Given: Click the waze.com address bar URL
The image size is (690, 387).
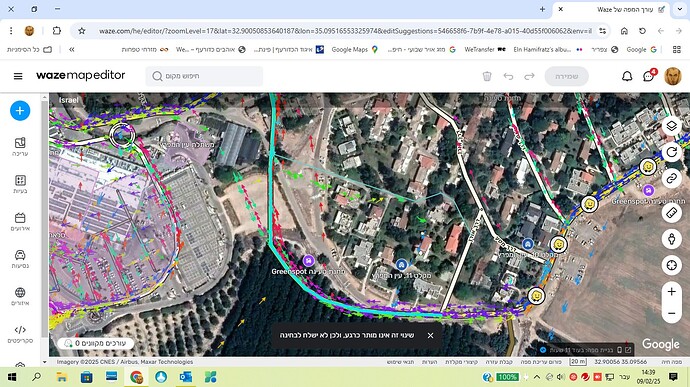Looking at the screenshot, I should click(345, 31).
